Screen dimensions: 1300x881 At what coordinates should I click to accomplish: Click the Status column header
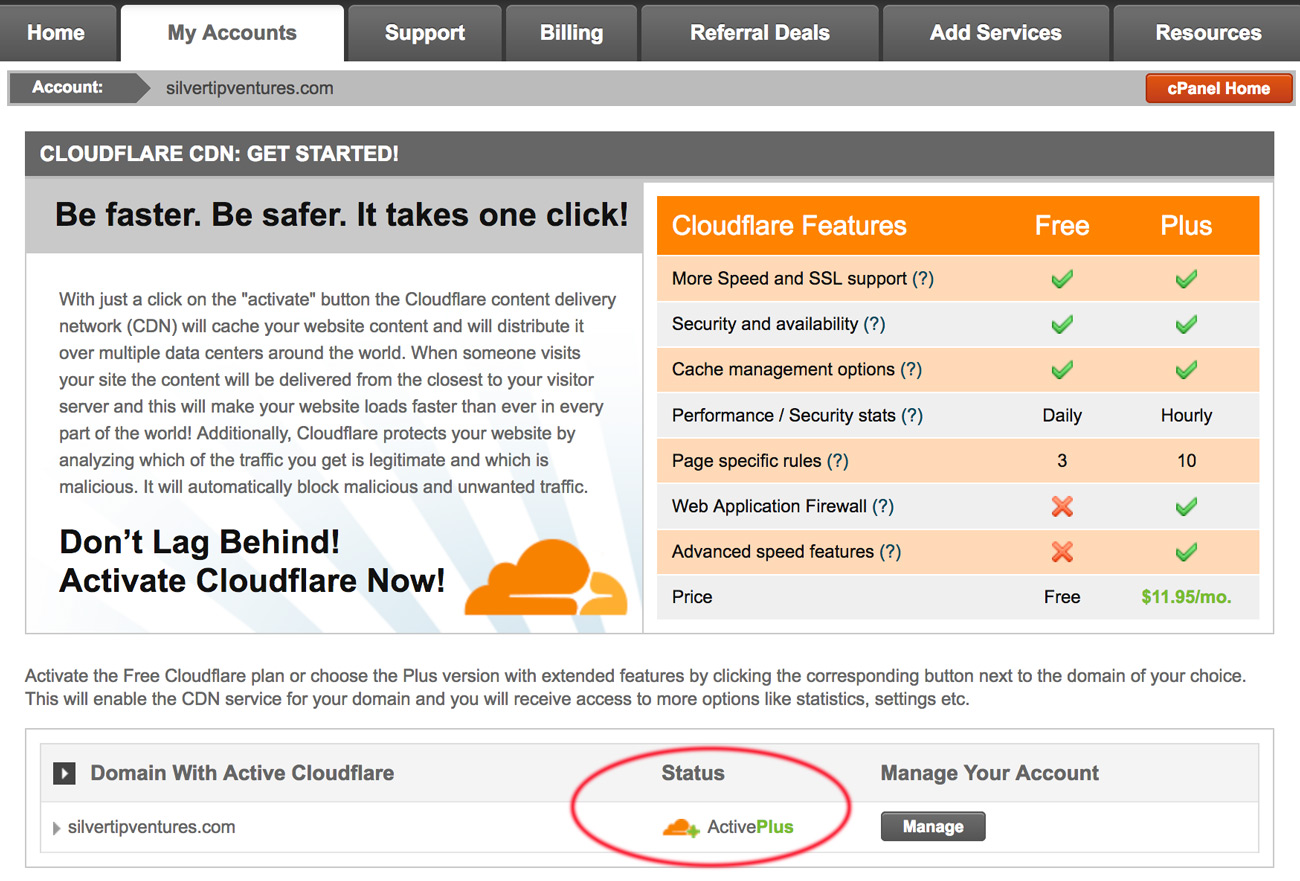pos(693,773)
